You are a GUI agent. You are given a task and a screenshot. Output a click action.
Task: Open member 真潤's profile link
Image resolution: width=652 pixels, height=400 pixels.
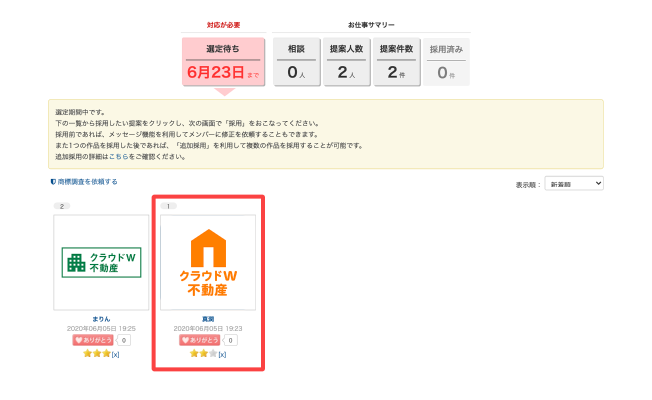click(208, 319)
